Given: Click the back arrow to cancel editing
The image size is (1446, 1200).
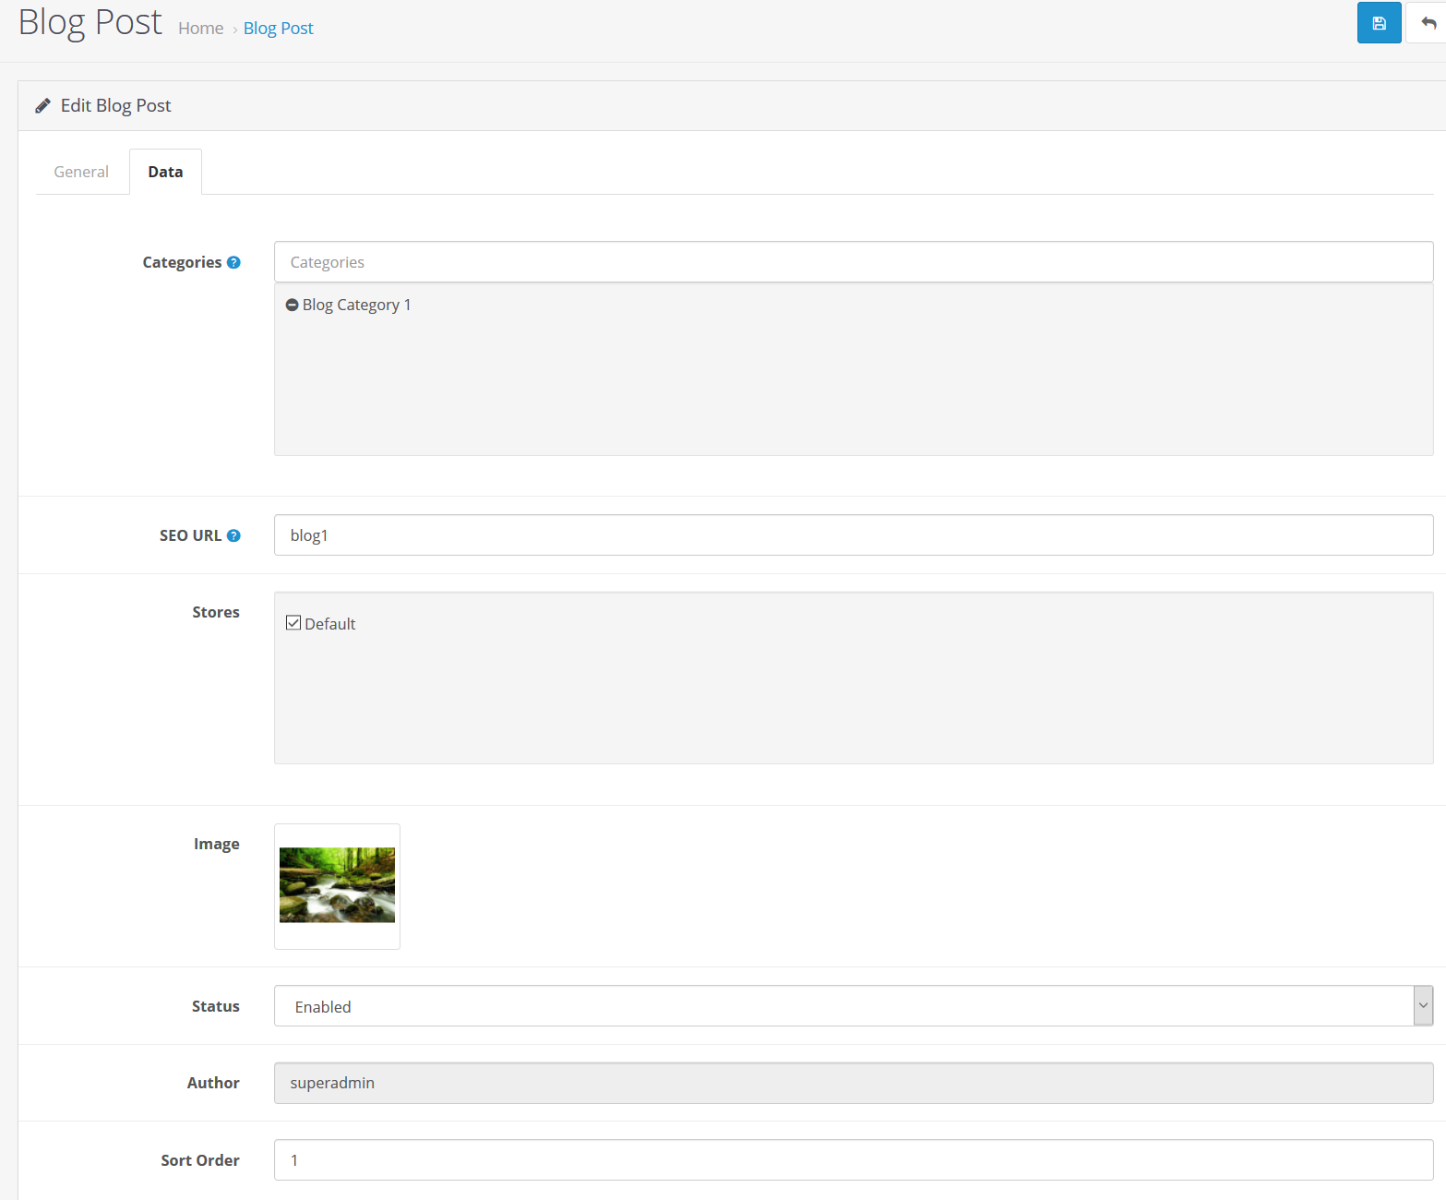Looking at the screenshot, I should [x=1428, y=22].
